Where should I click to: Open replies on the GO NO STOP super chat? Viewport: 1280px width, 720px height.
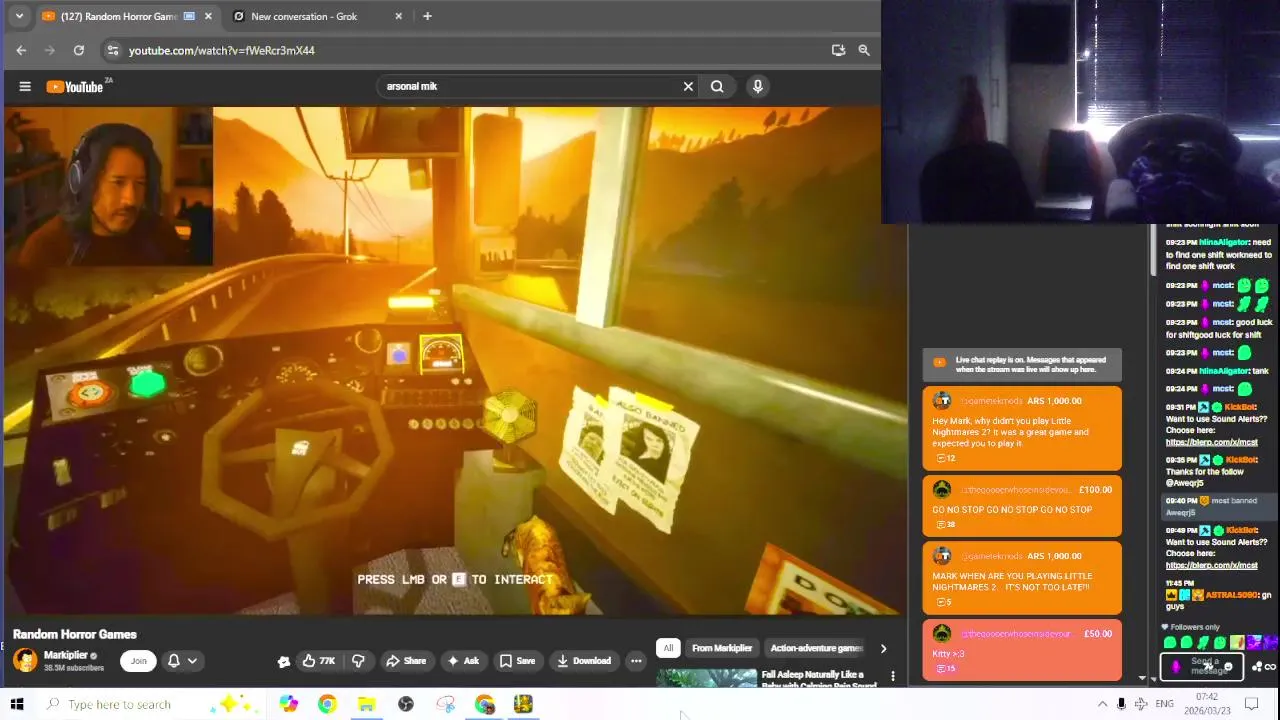(945, 524)
